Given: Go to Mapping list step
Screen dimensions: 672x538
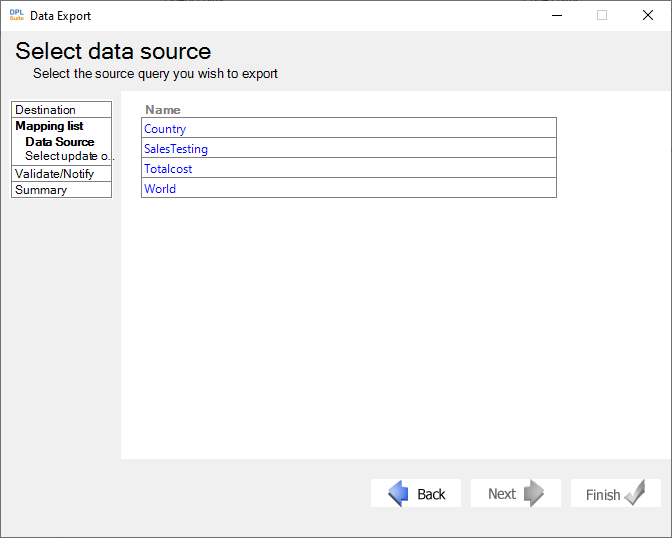Looking at the screenshot, I should click(49, 126).
